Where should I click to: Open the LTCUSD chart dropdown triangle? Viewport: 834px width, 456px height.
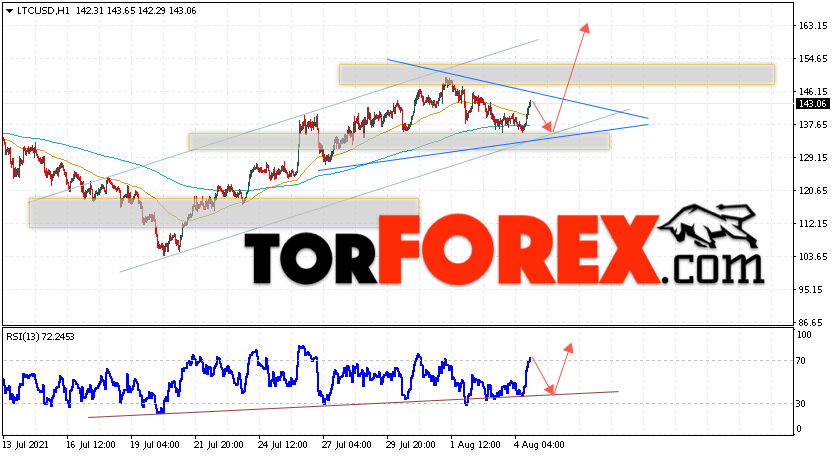tap(10, 11)
